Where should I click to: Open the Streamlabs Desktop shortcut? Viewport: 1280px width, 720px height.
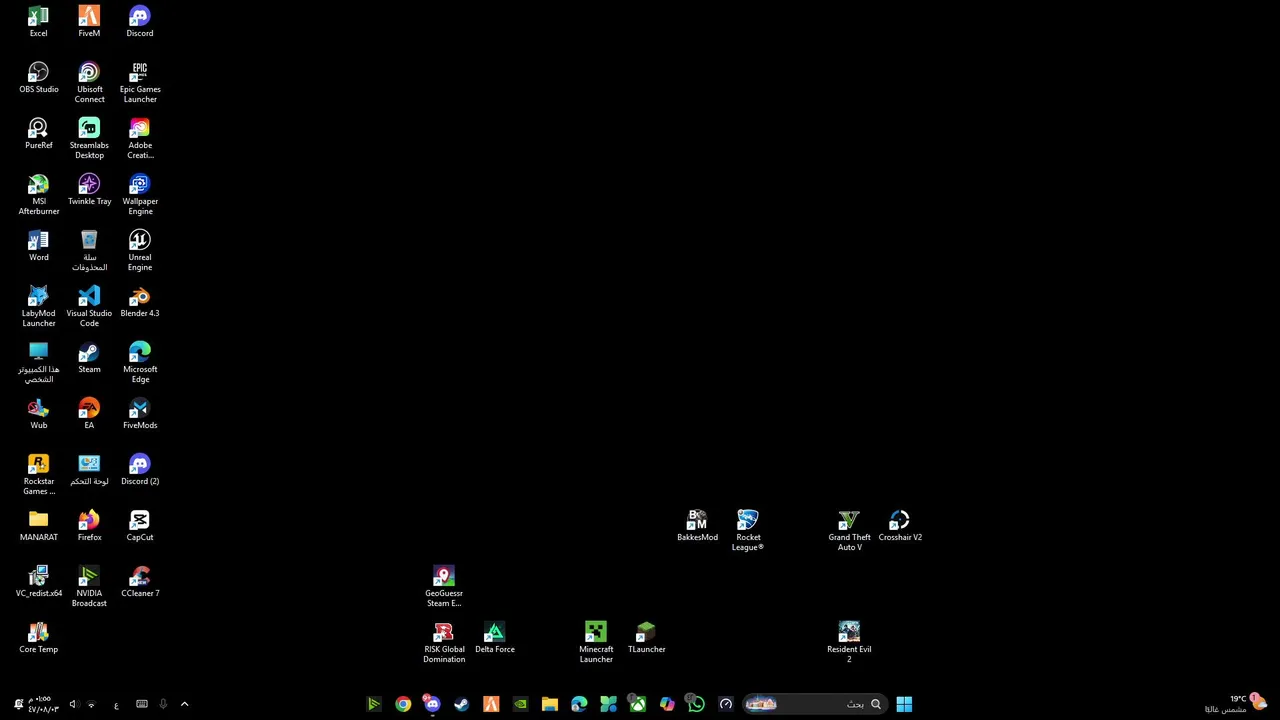pyautogui.click(x=89, y=139)
